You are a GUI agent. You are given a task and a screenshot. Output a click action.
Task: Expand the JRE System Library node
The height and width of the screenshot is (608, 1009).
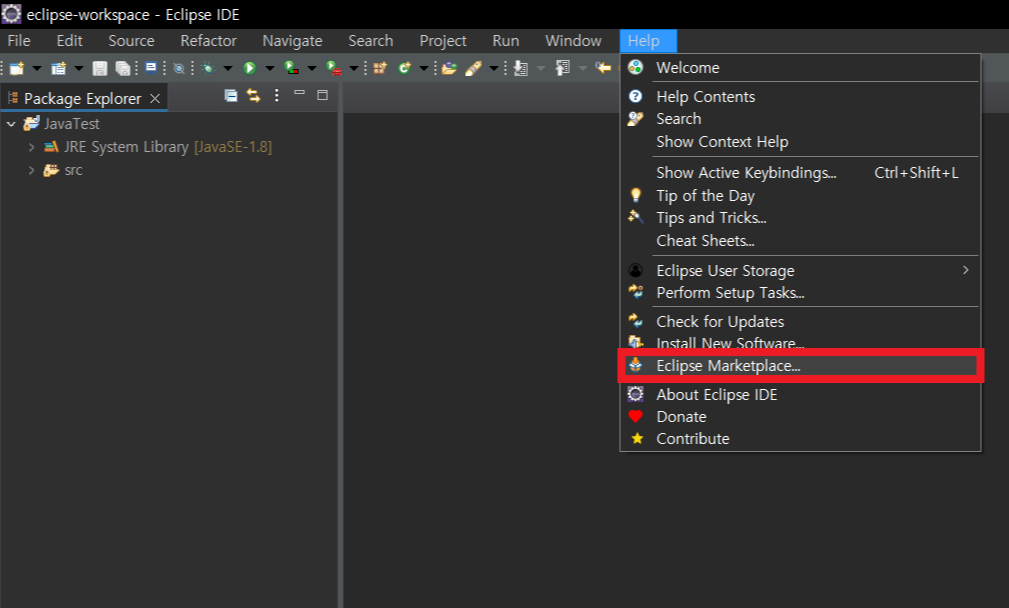[31, 147]
